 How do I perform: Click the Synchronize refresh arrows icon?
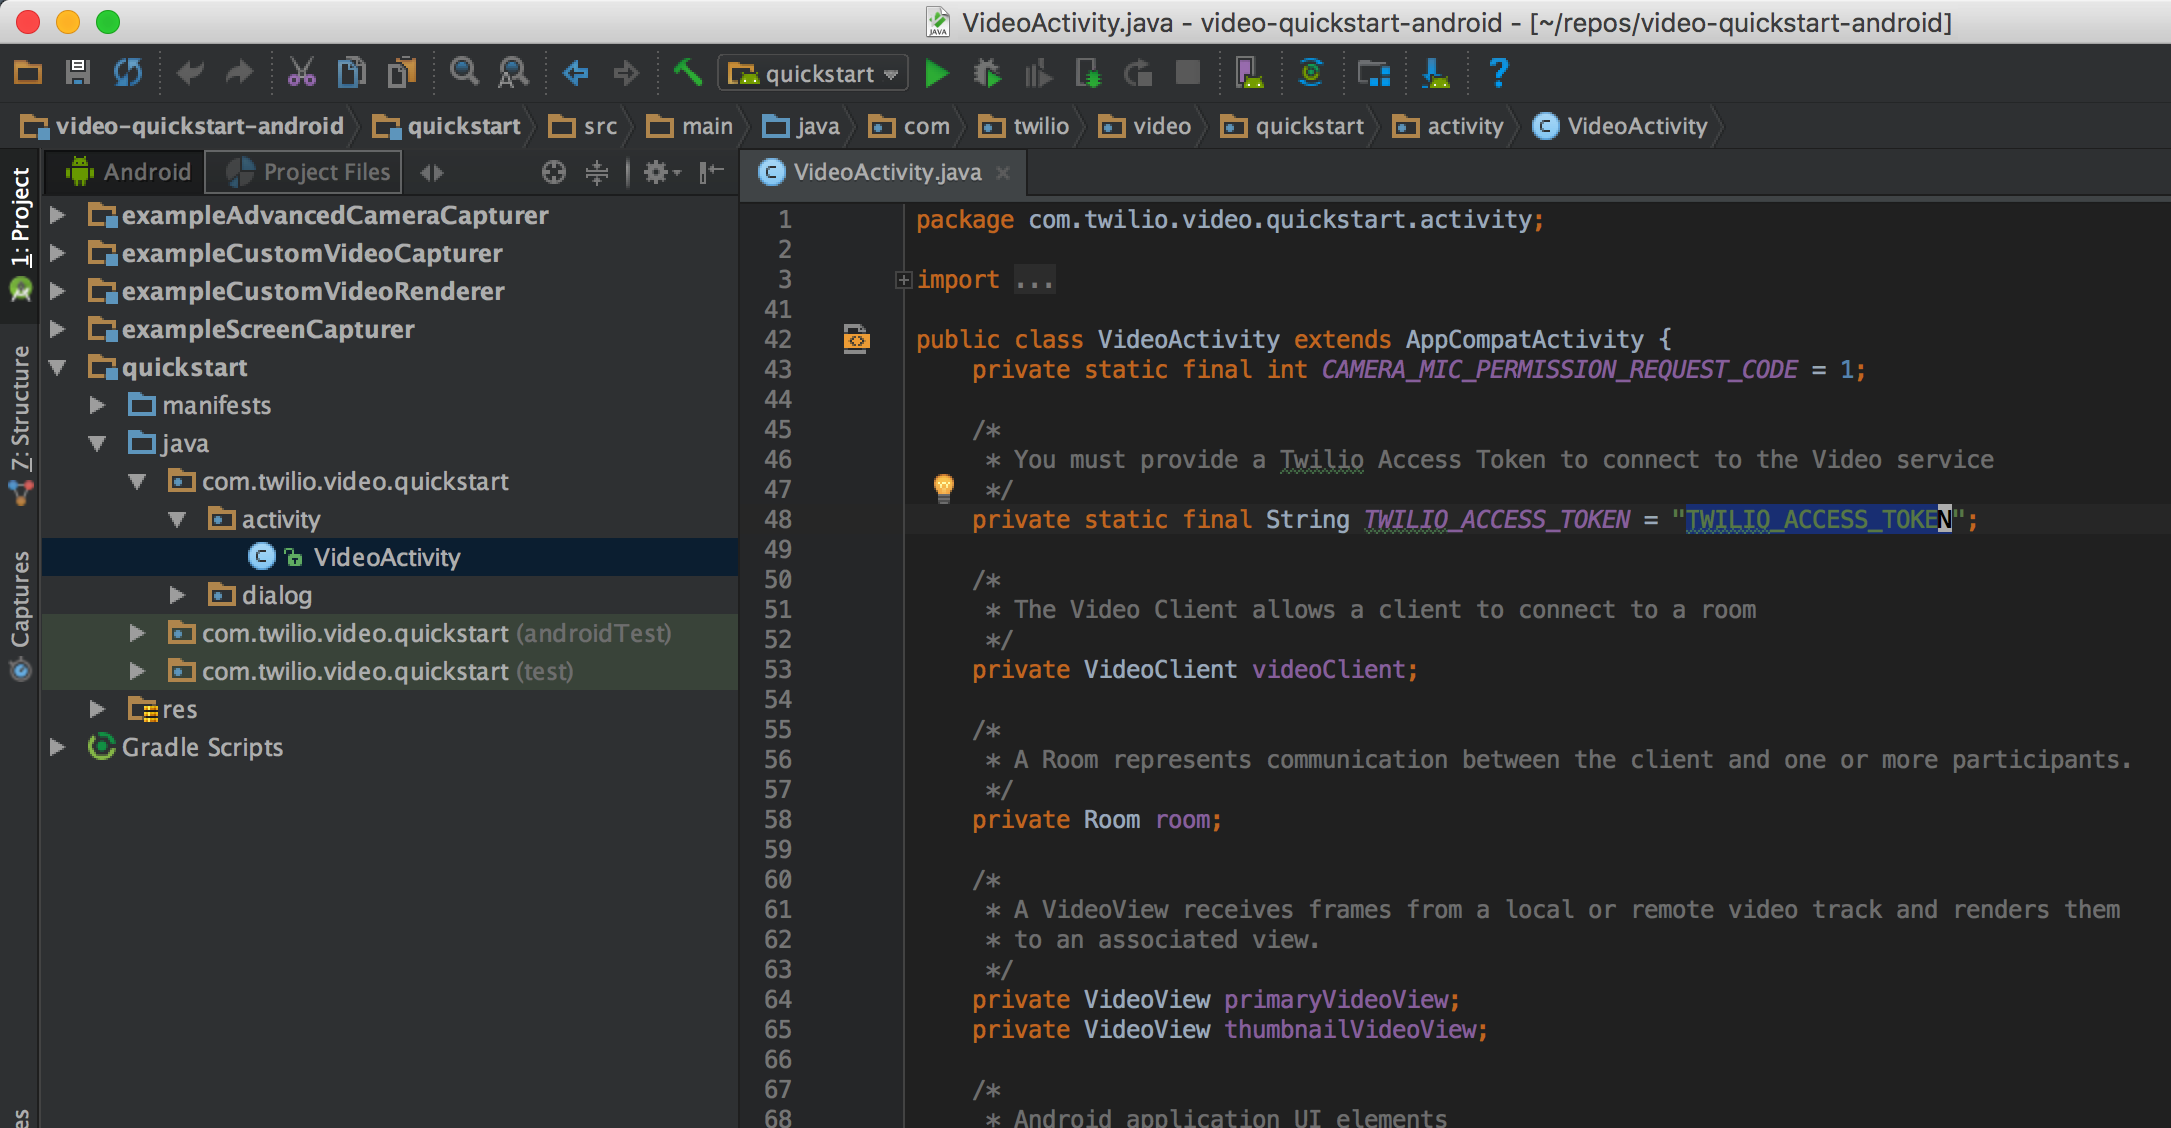point(128,73)
